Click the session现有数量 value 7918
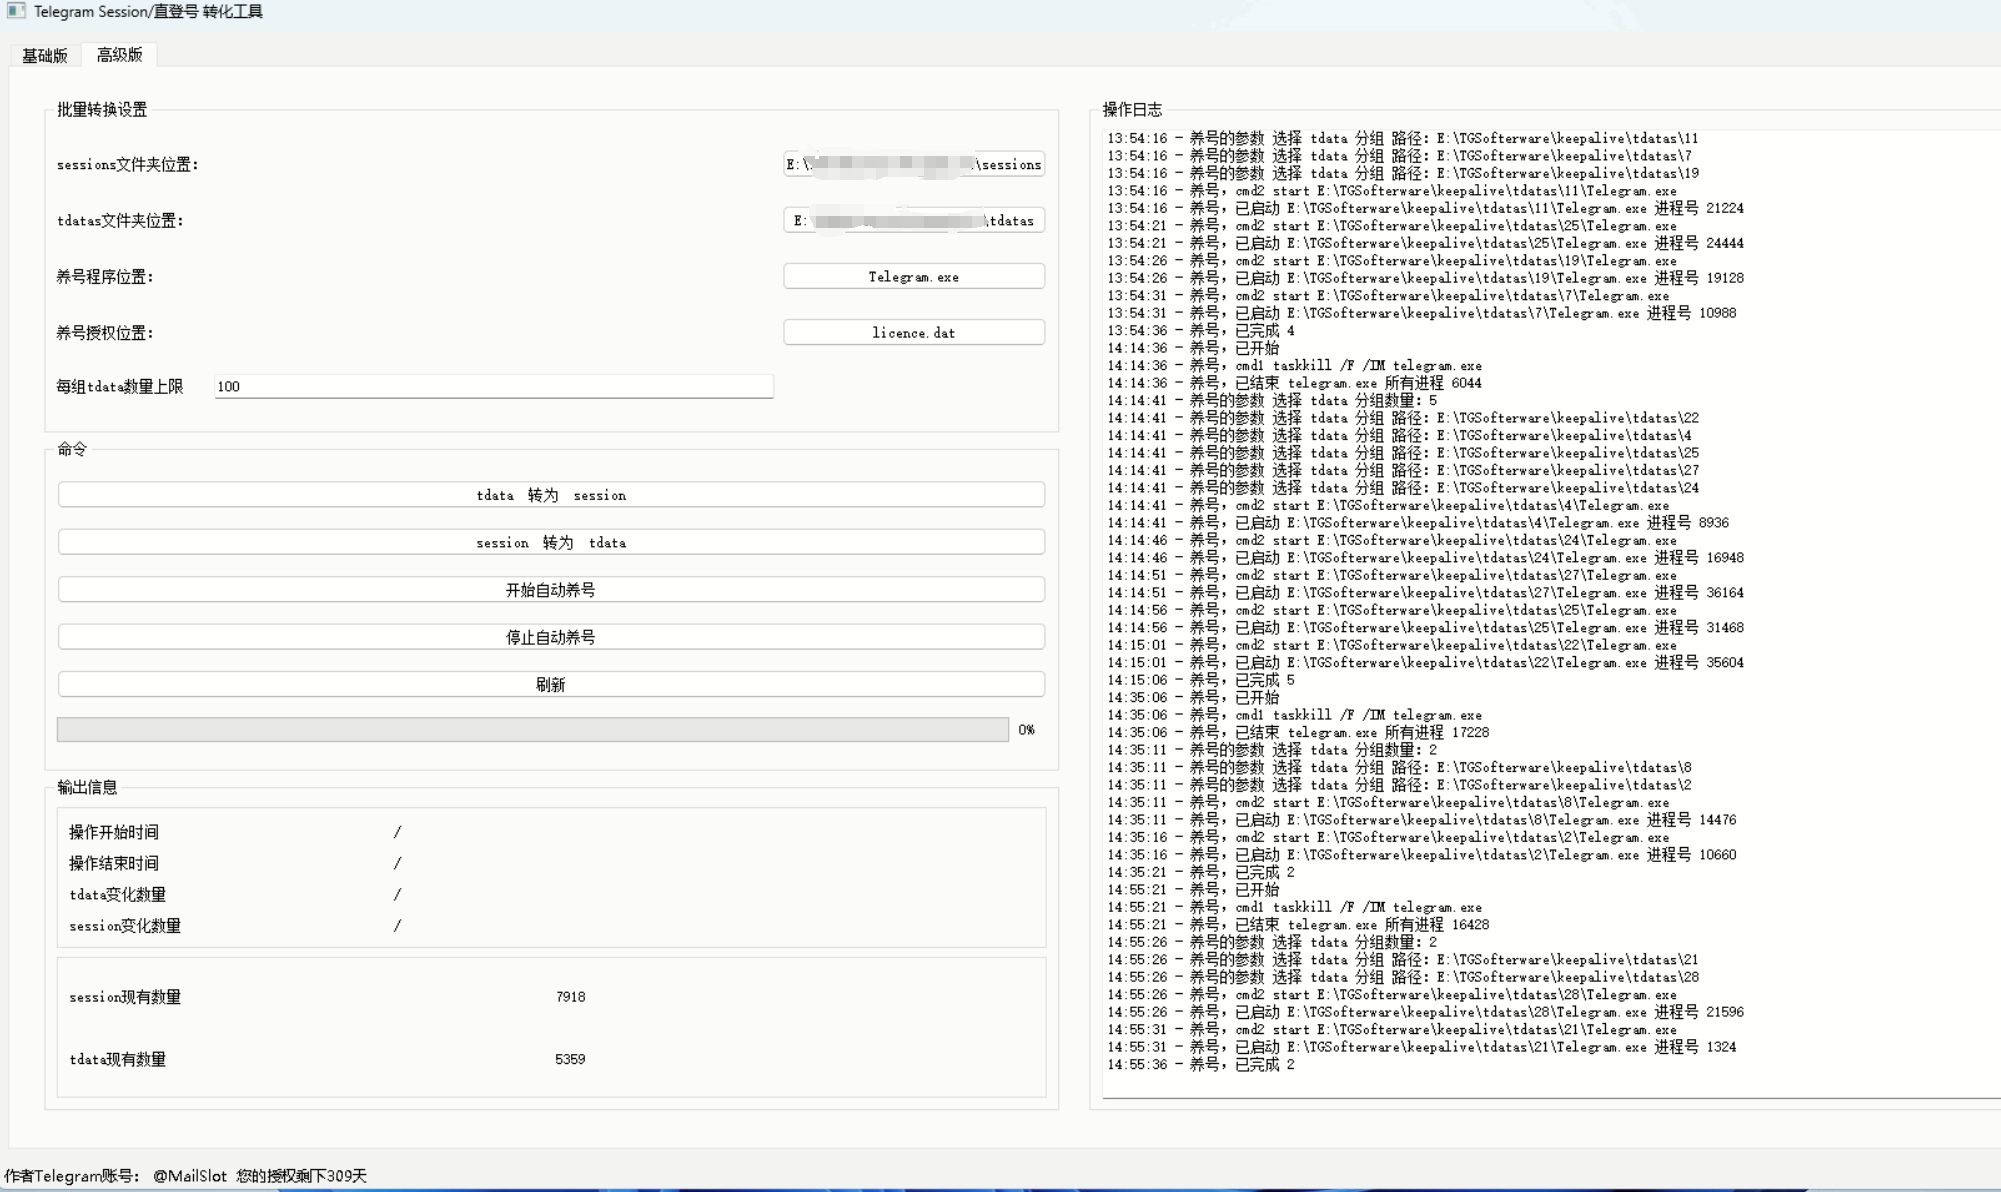2001x1192 pixels. (x=570, y=997)
